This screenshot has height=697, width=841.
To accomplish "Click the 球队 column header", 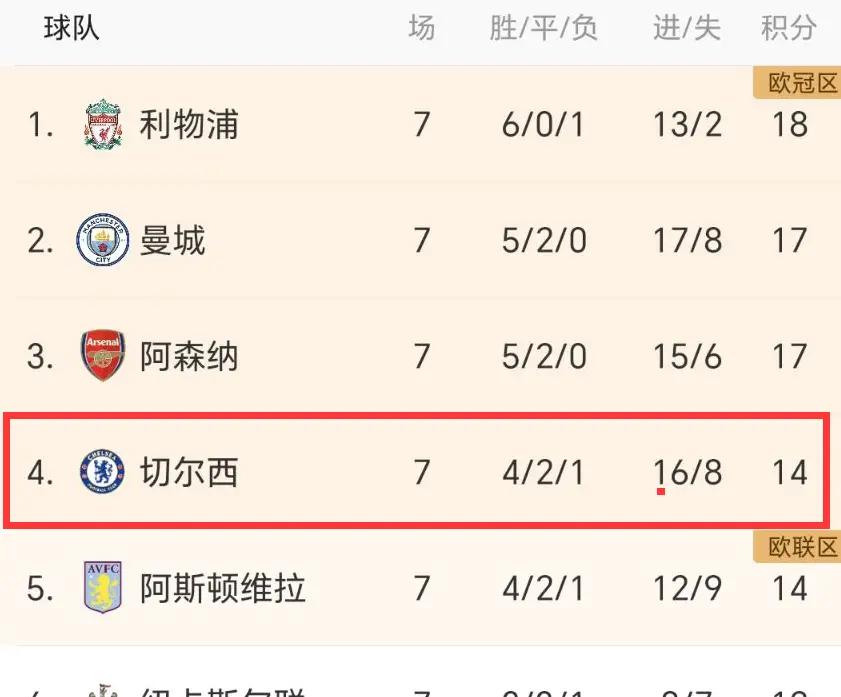I will coord(71,28).
